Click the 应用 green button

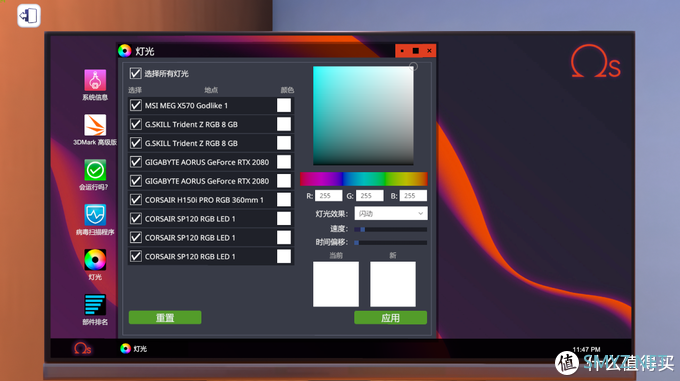point(390,318)
